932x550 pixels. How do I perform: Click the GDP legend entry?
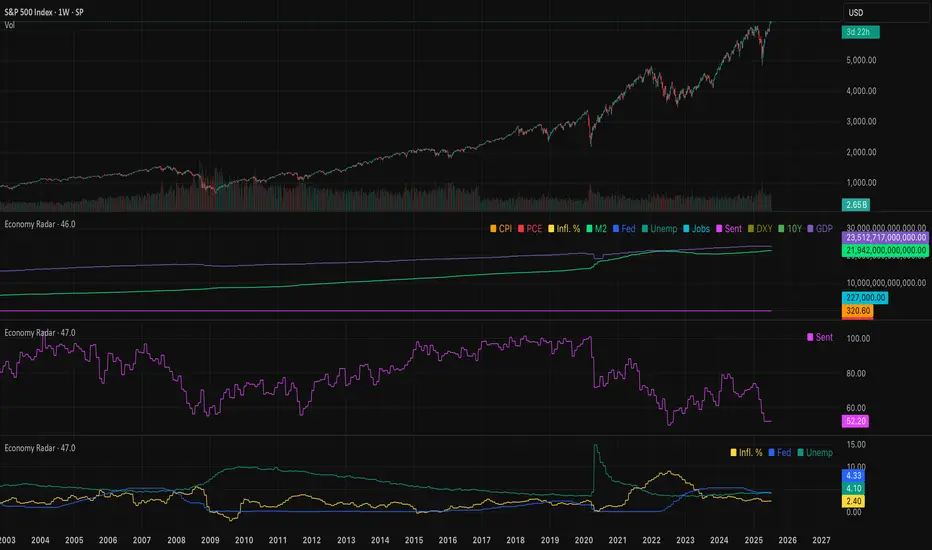[820, 229]
